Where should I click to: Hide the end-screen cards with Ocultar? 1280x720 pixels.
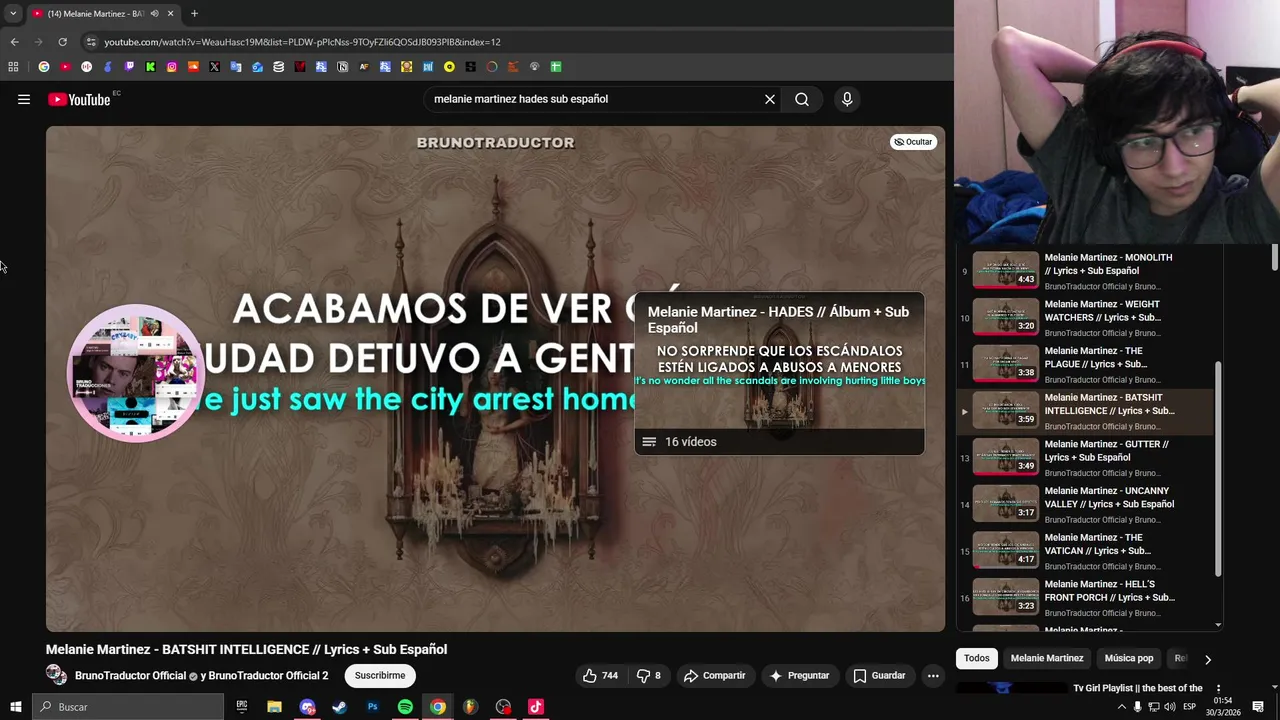pos(913,142)
